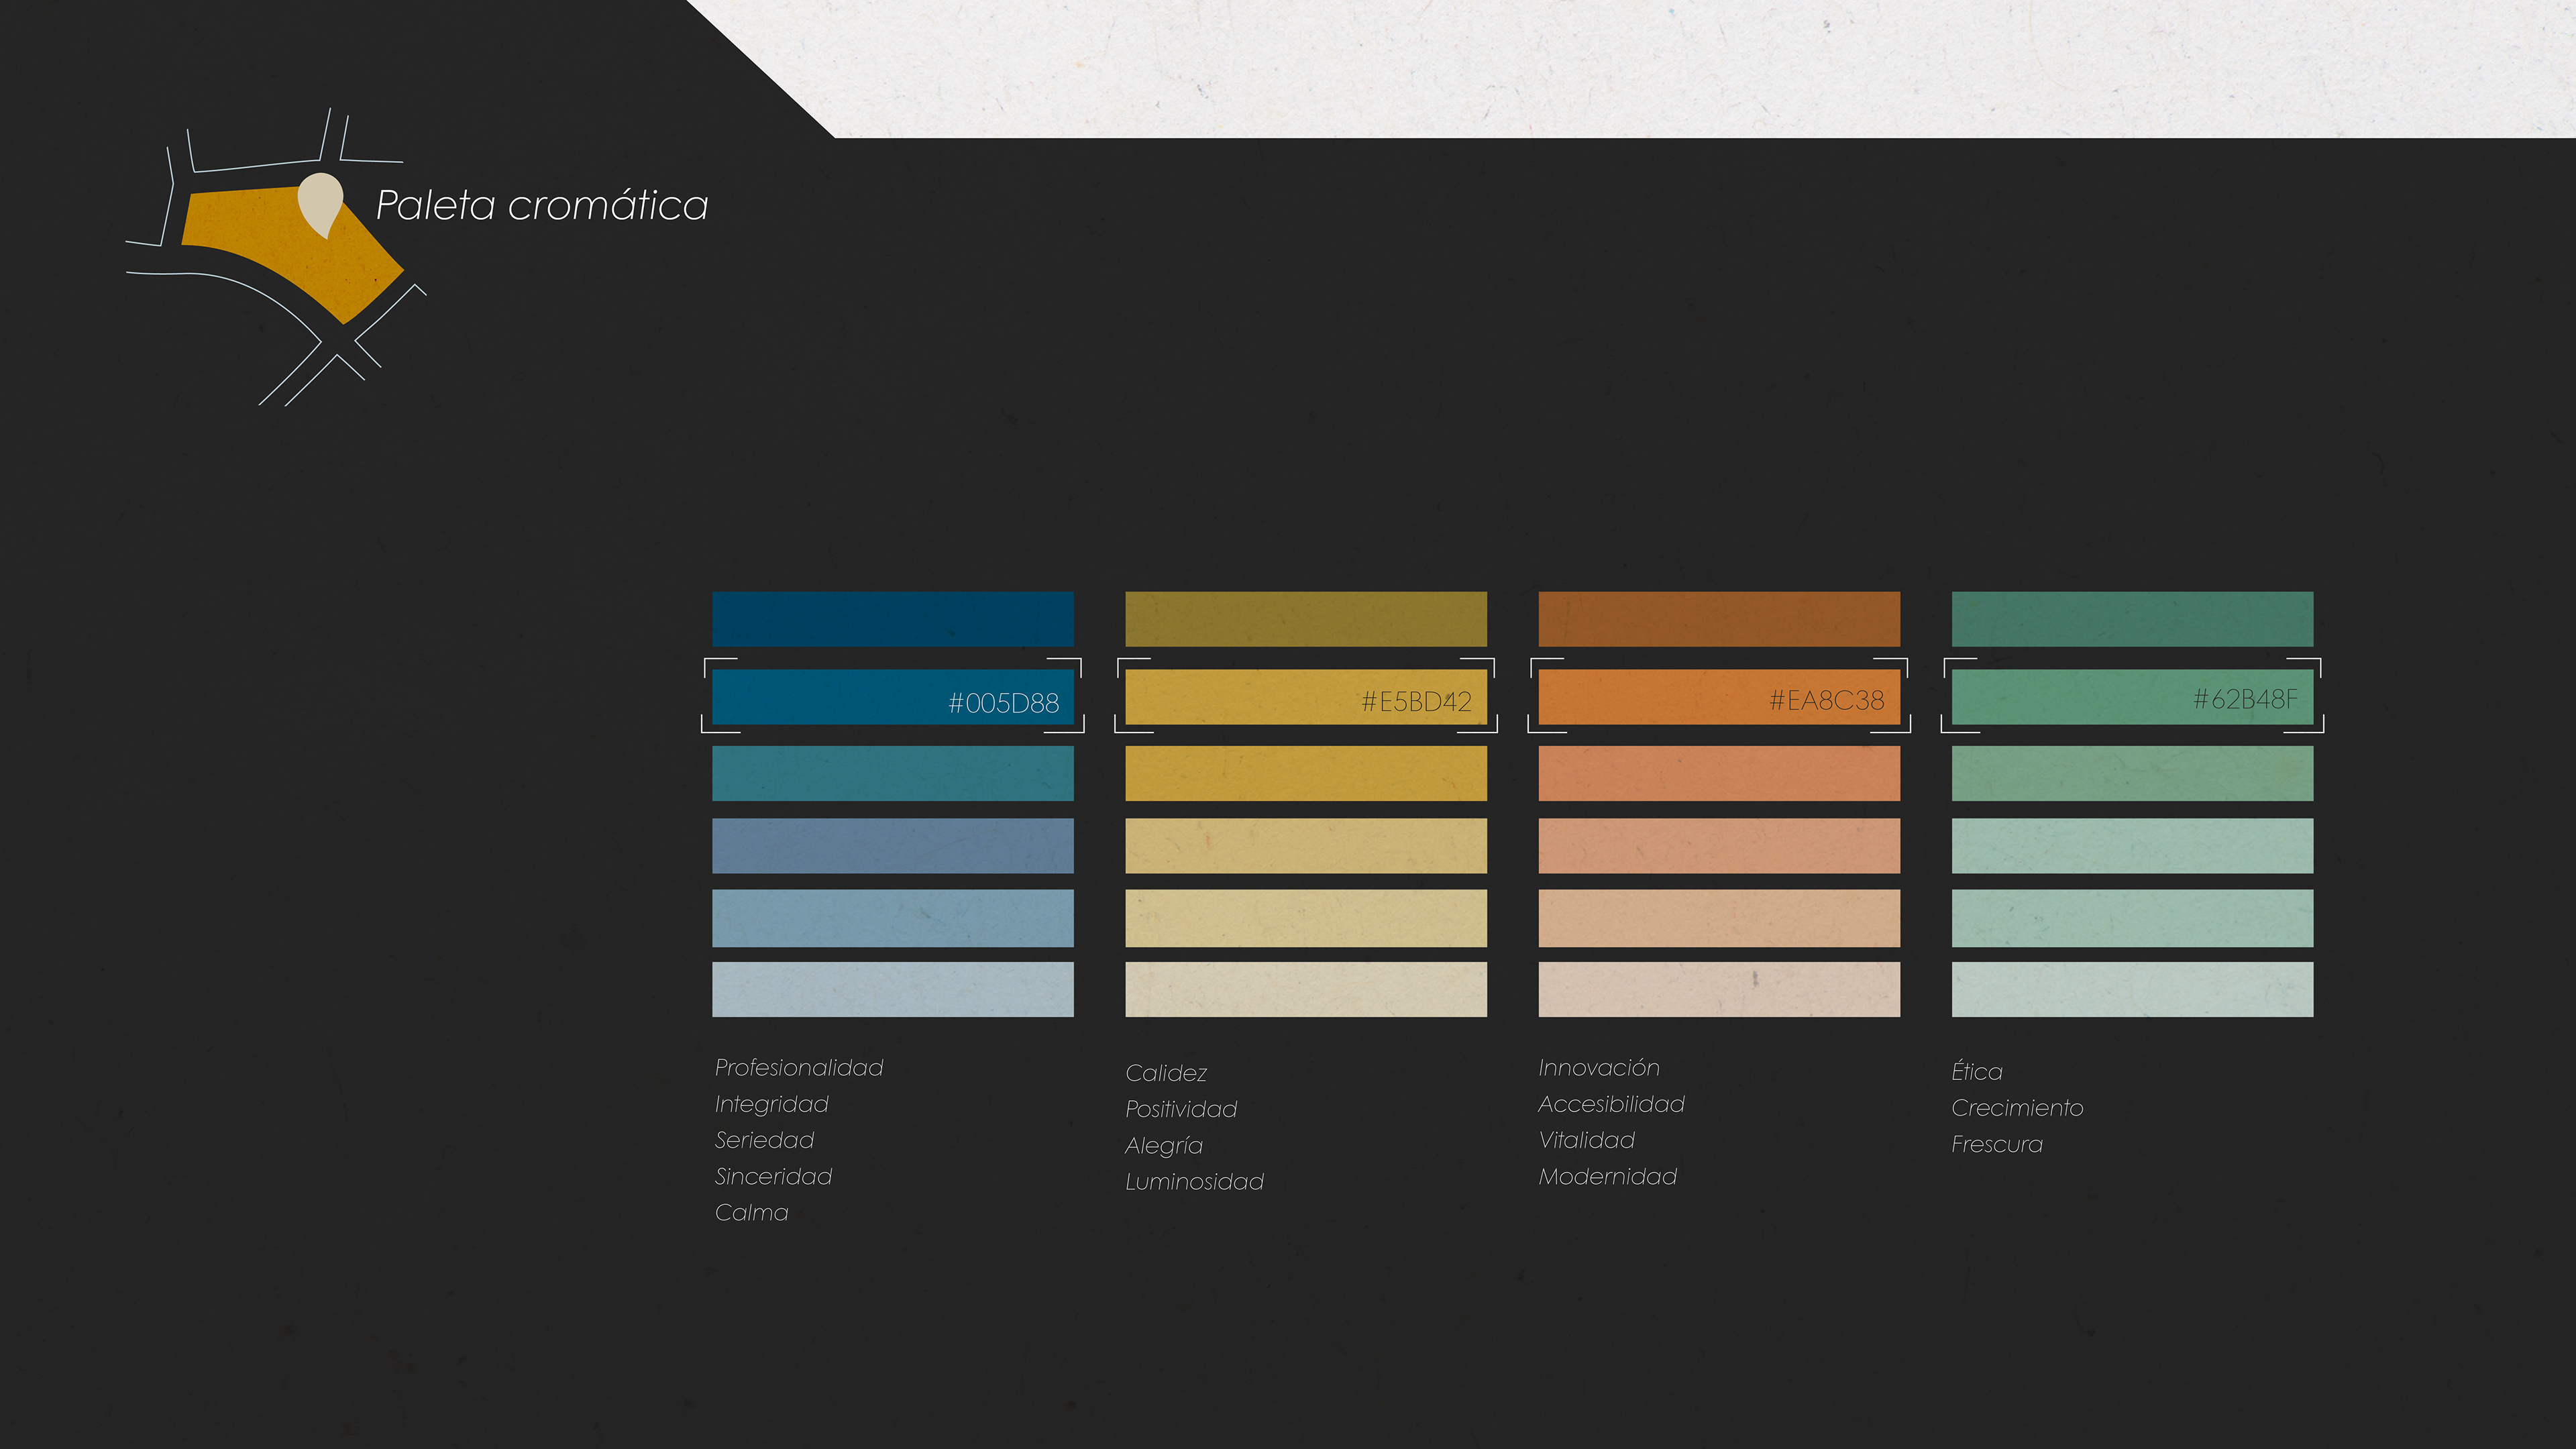2576x1449 pixels.
Task: Pick the fourth swatch in the blue column
Action: pyautogui.click(x=893, y=846)
